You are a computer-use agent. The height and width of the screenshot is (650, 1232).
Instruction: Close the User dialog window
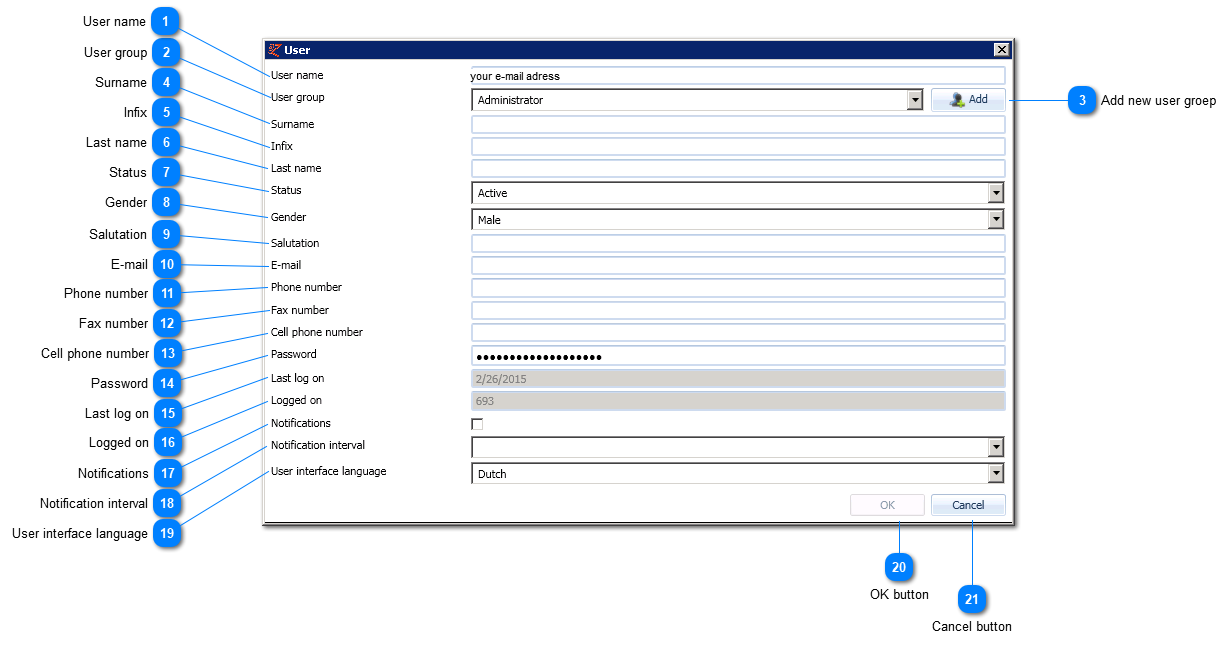pos(1001,50)
